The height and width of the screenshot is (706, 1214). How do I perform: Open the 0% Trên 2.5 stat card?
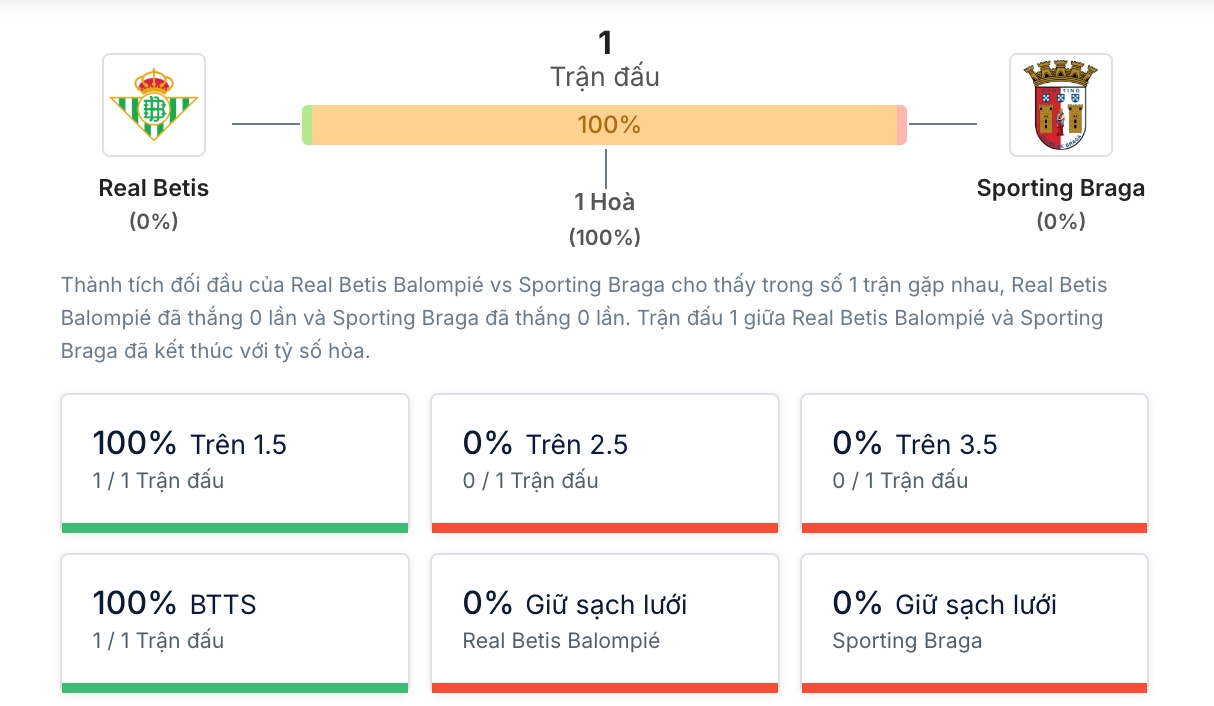coord(604,462)
